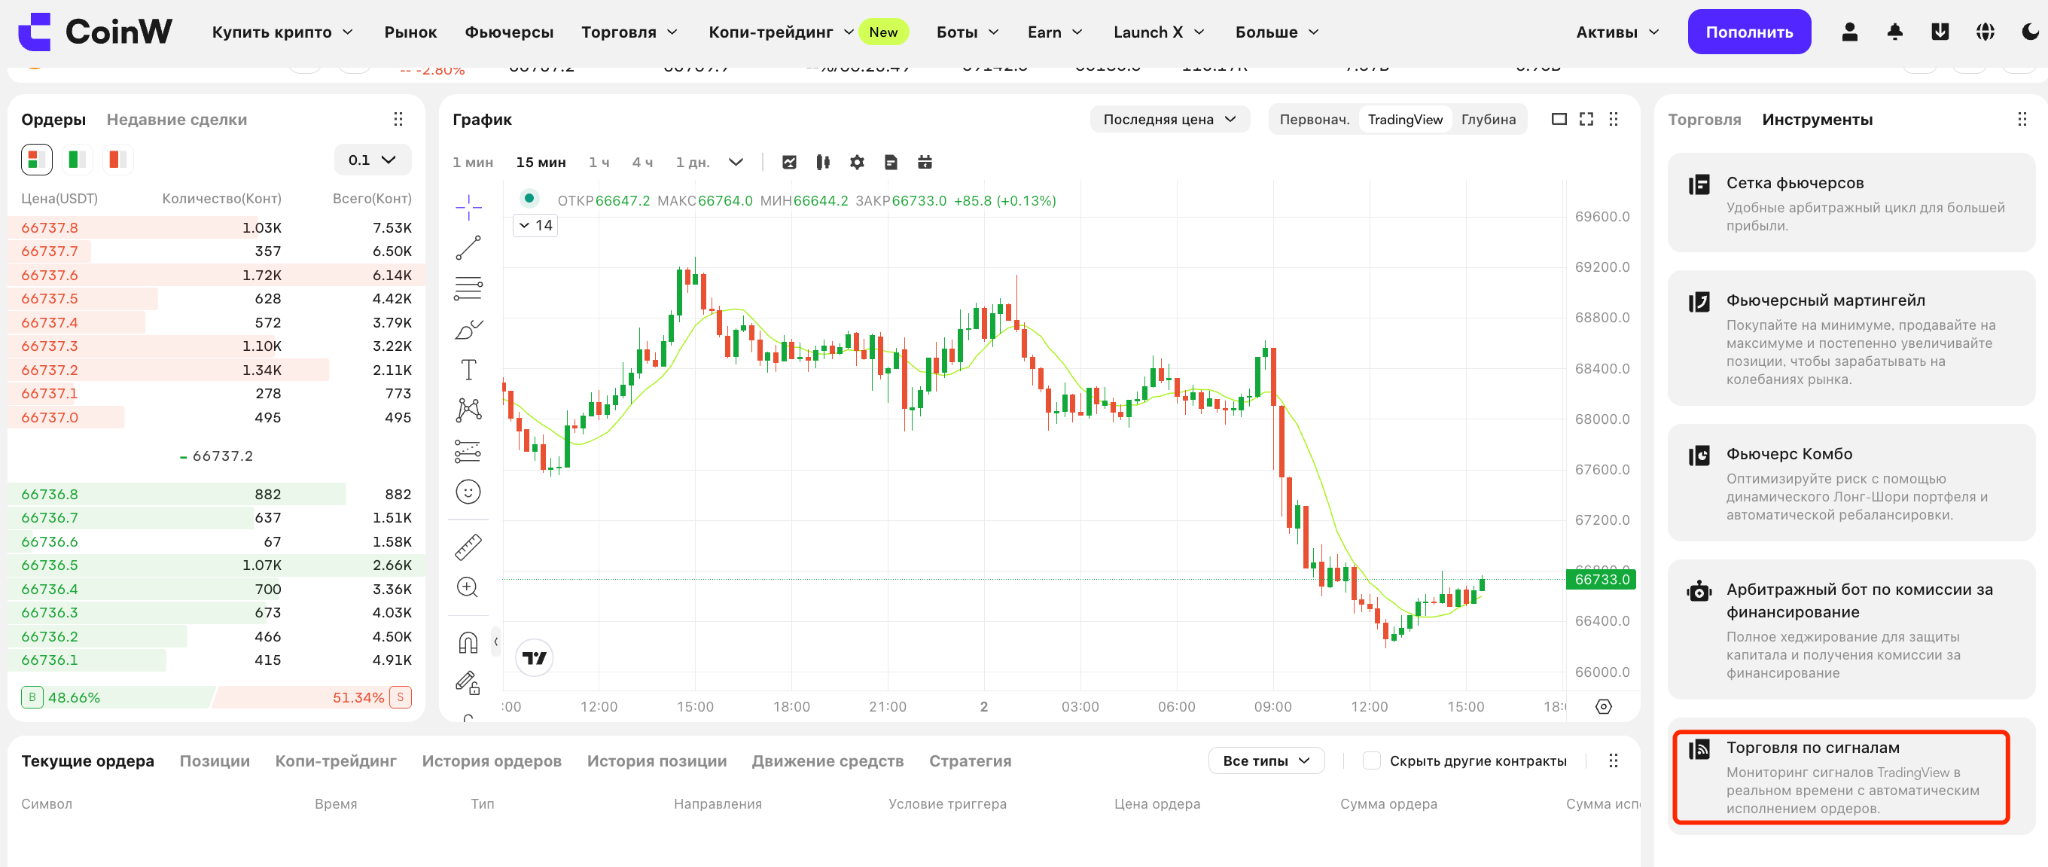2048x867 pixels.
Task: Open the emoji sticker tool
Action: click(468, 492)
